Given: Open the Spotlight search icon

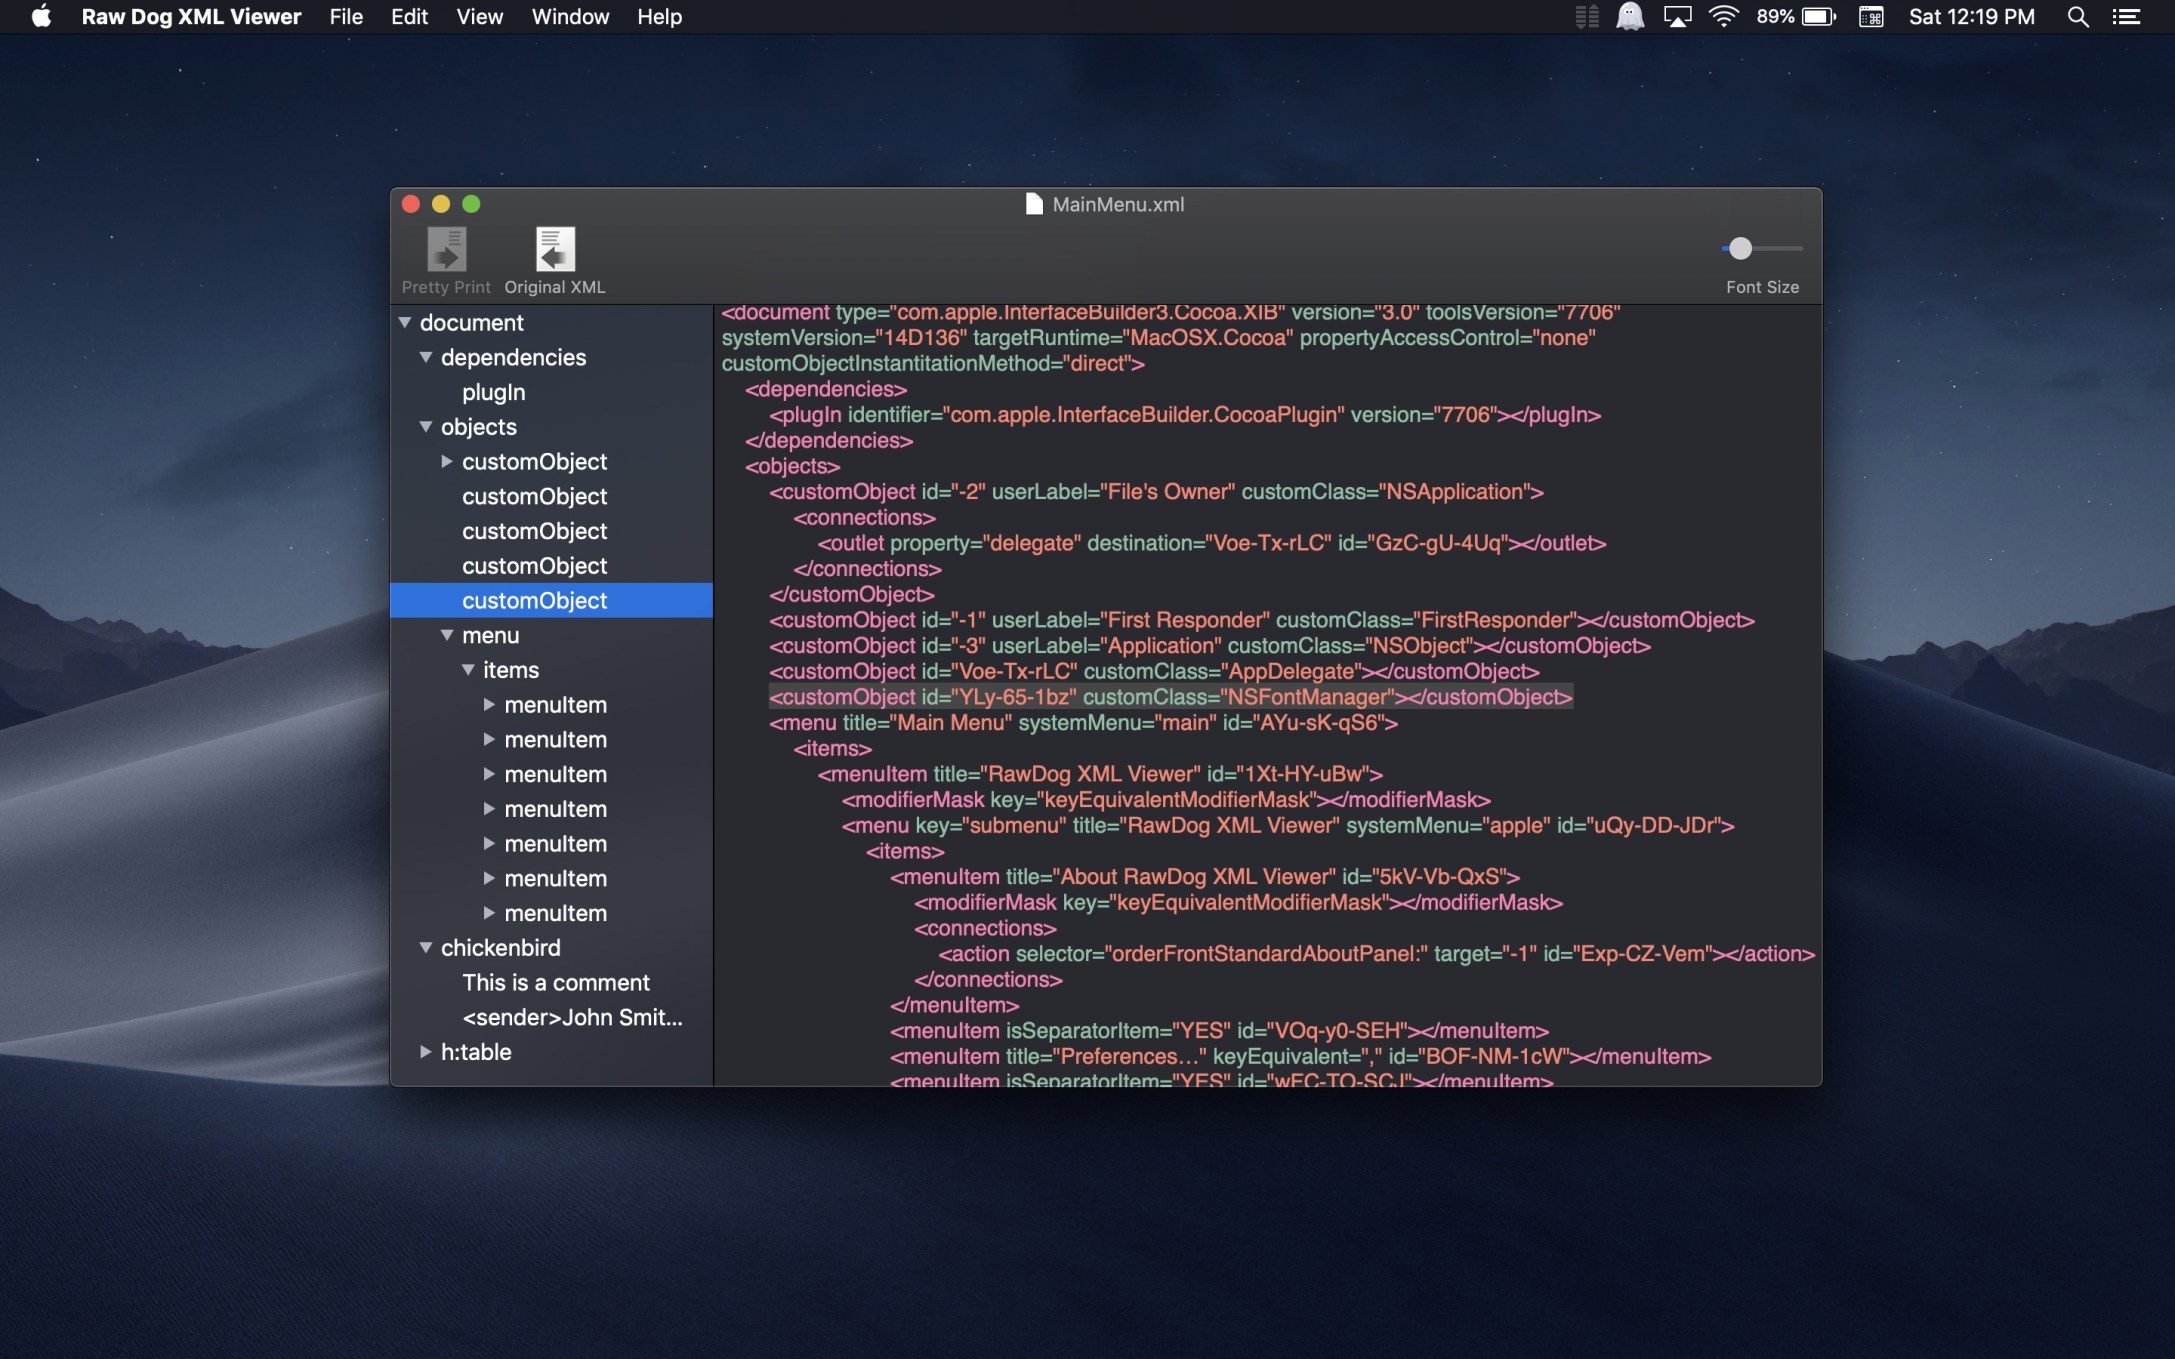Looking at the screenshot, I should tap(2077, 17).
